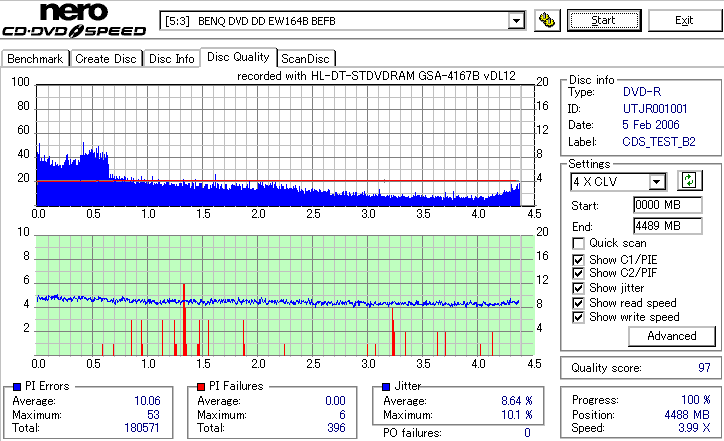This screenshot has width=724, height=441.
Task: Open the Disc Info tab
Action: tap(171, 59)
